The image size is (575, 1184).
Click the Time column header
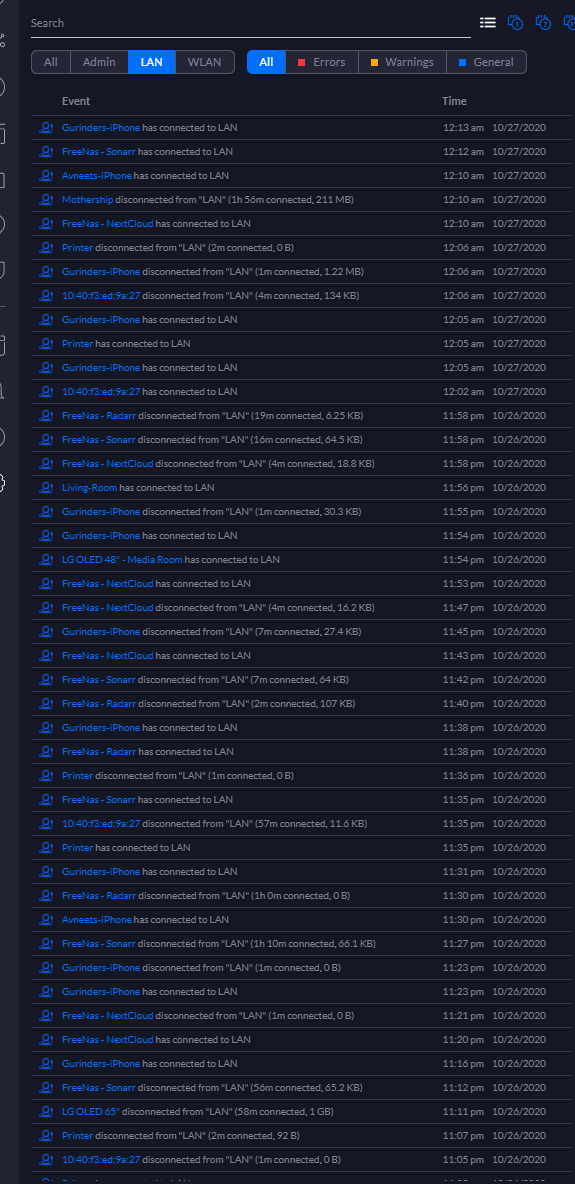coord(454,101)
